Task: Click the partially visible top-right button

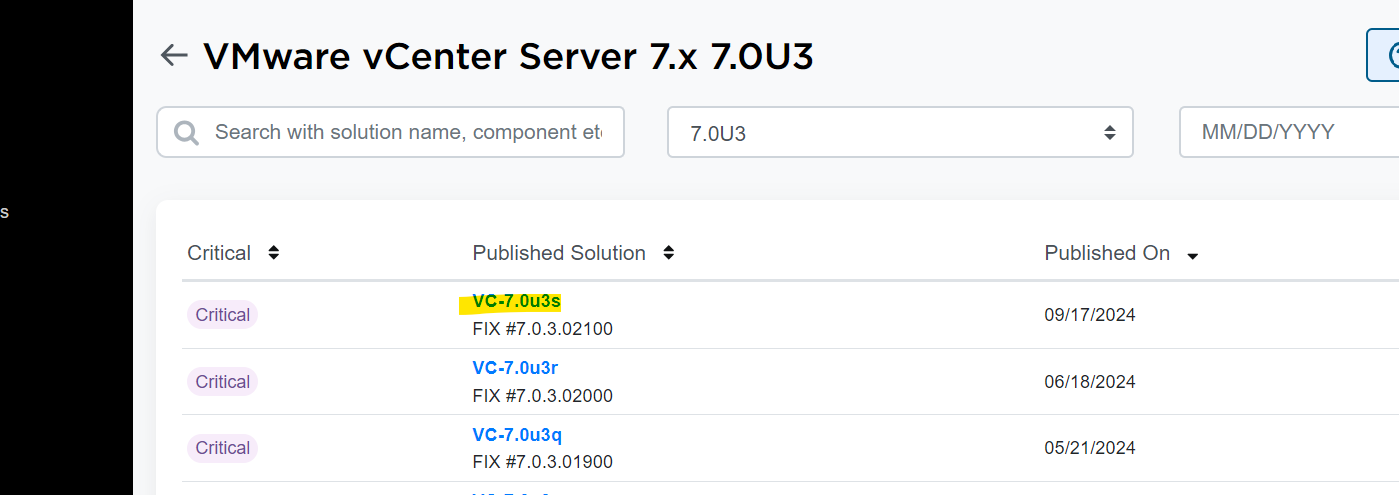Action: click(x=1383, y=55)
